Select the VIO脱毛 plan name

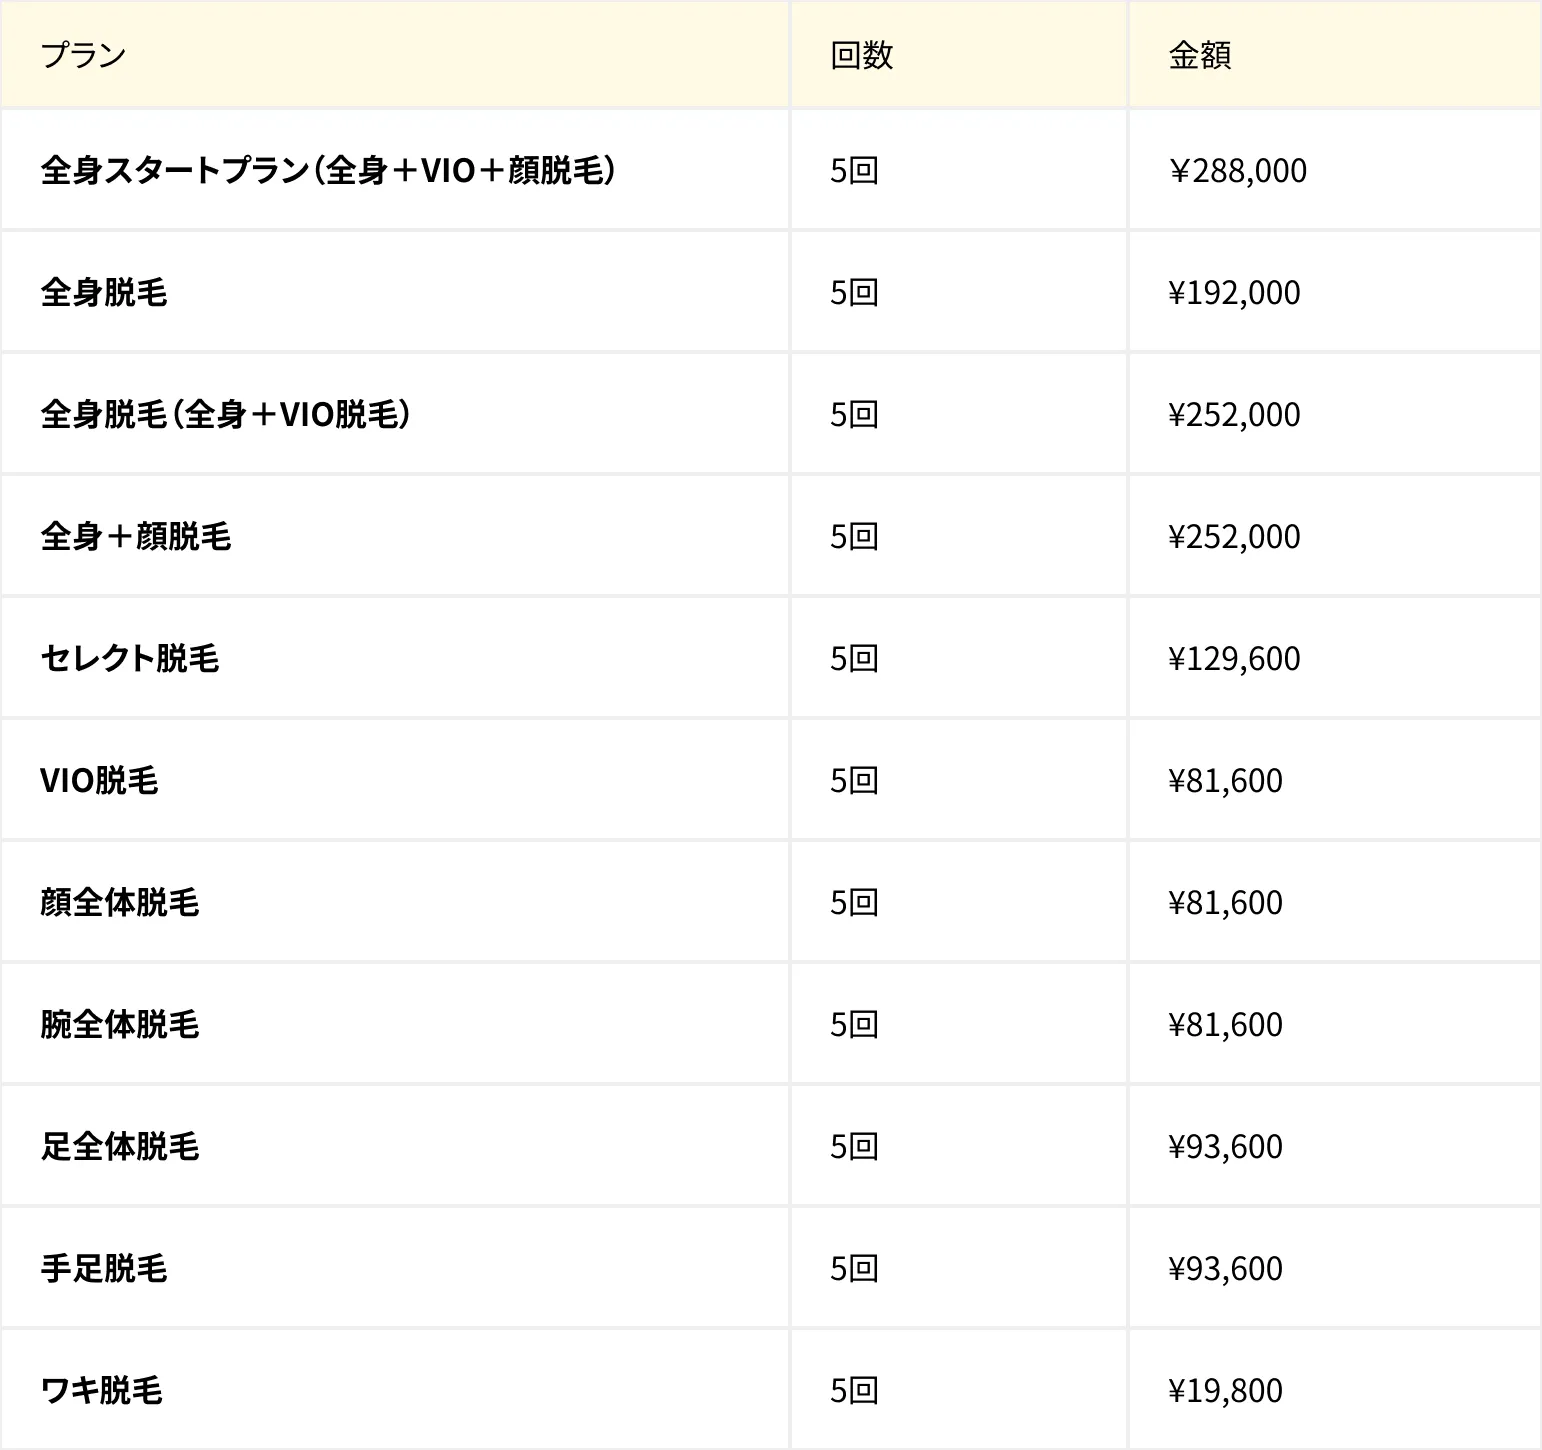[99, 781]
